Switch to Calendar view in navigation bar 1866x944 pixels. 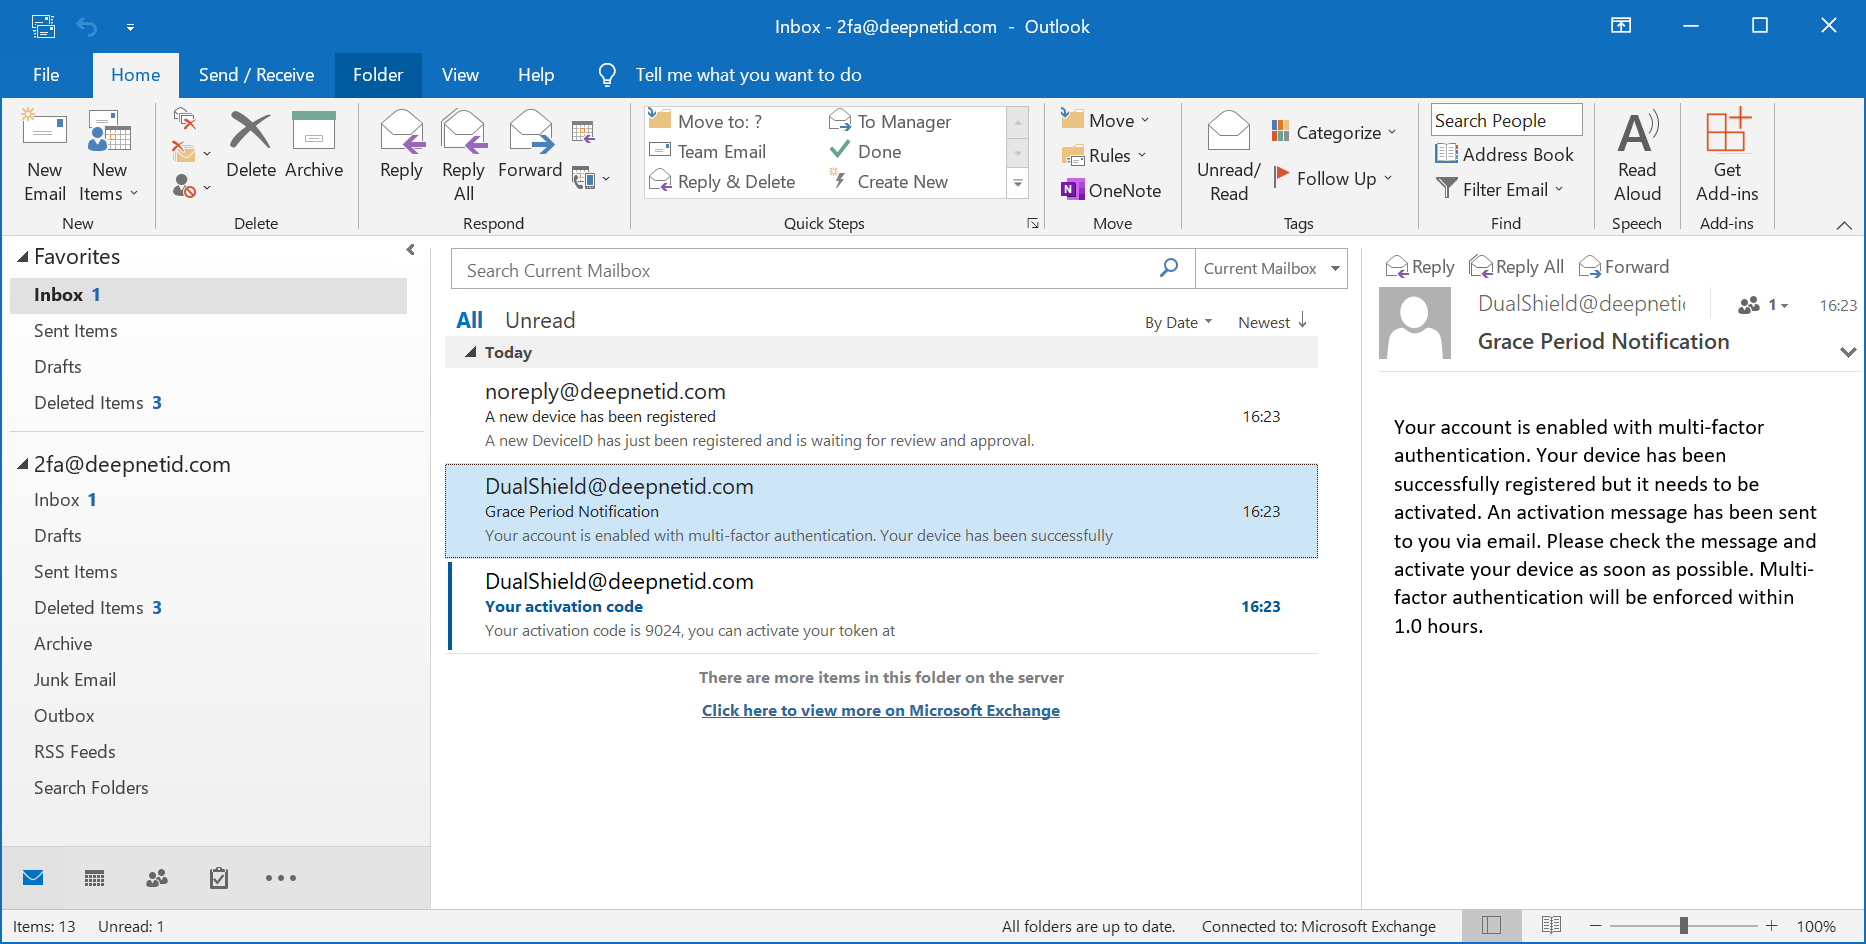95,878
